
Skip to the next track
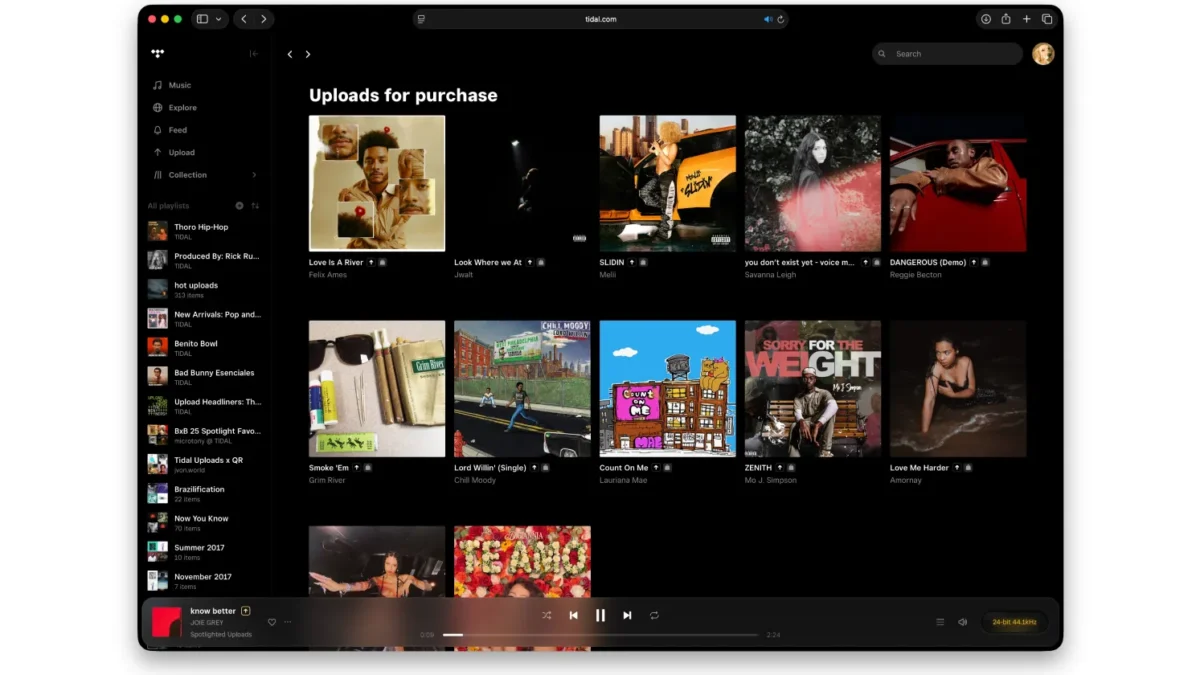627,616
